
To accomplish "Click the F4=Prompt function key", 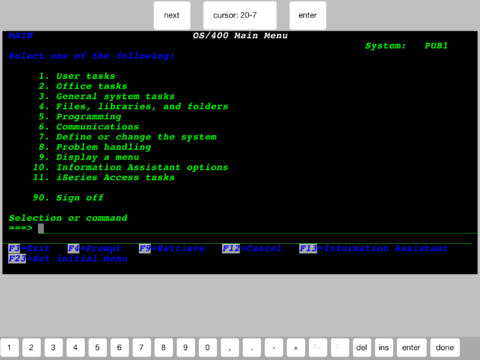I will (x=94, y=248).
